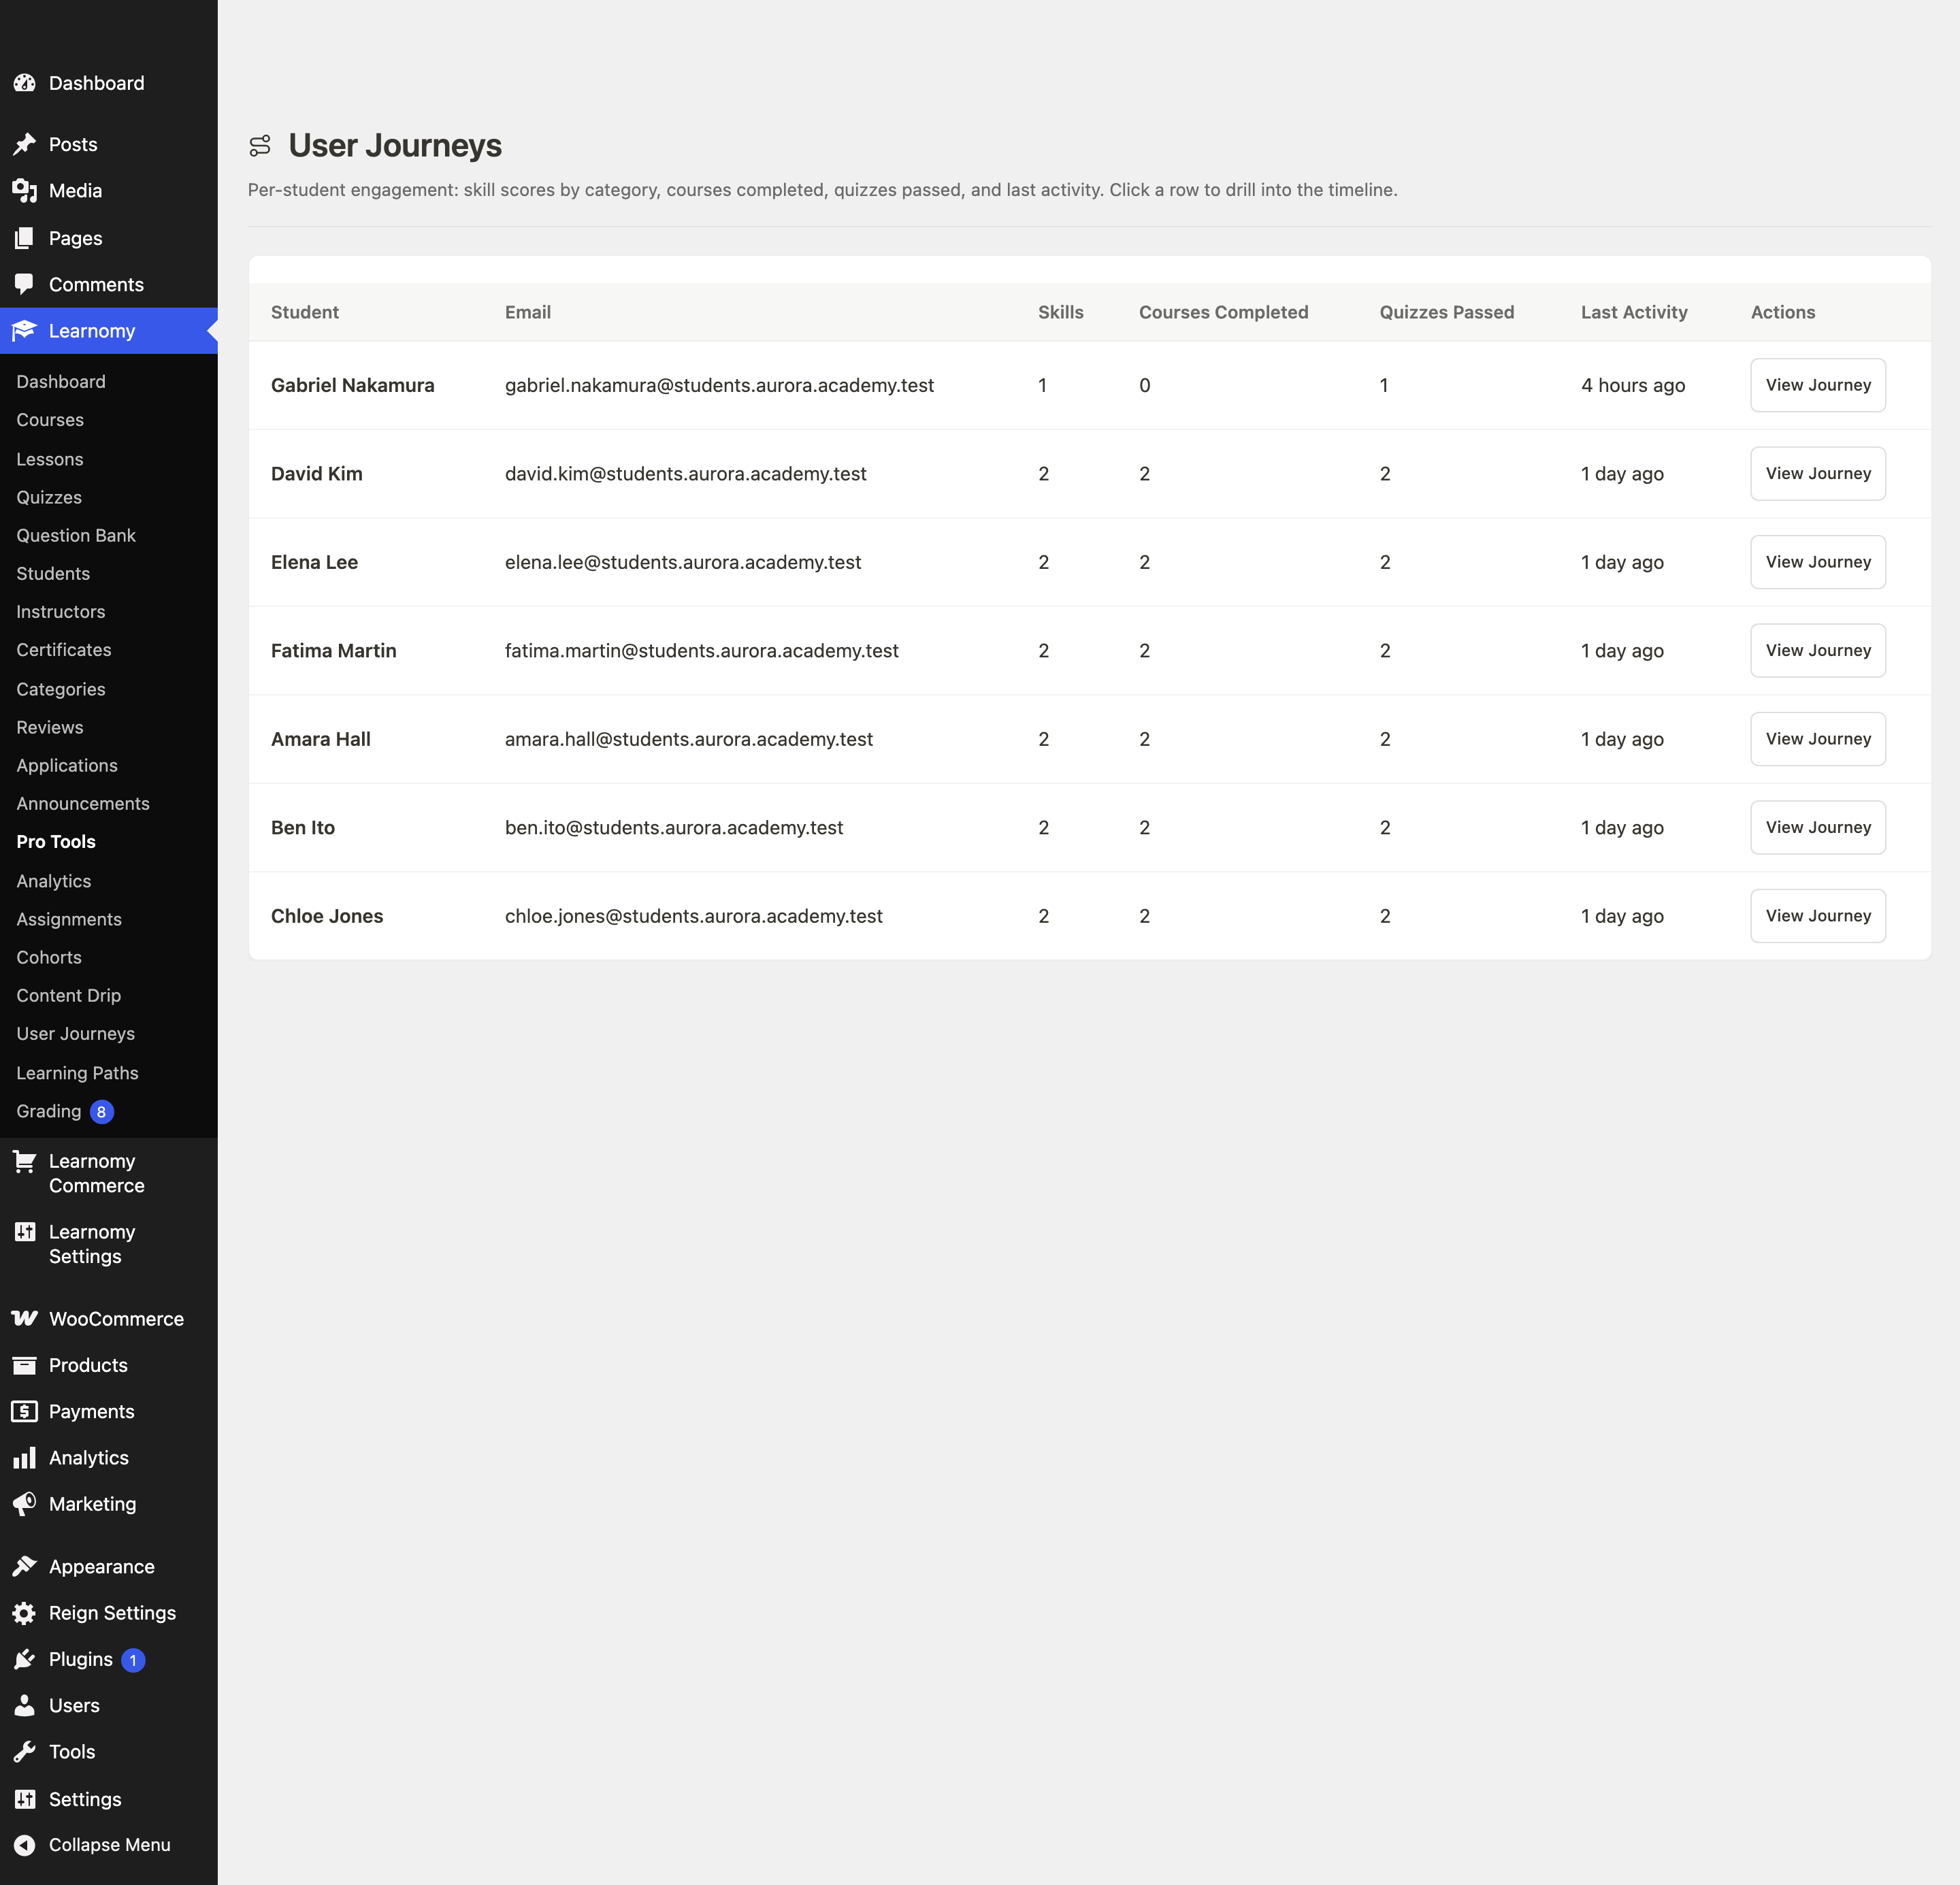View Journey for Gabriel Nakamura
Viewport: 1960px width, 1885px height.
1818,385
